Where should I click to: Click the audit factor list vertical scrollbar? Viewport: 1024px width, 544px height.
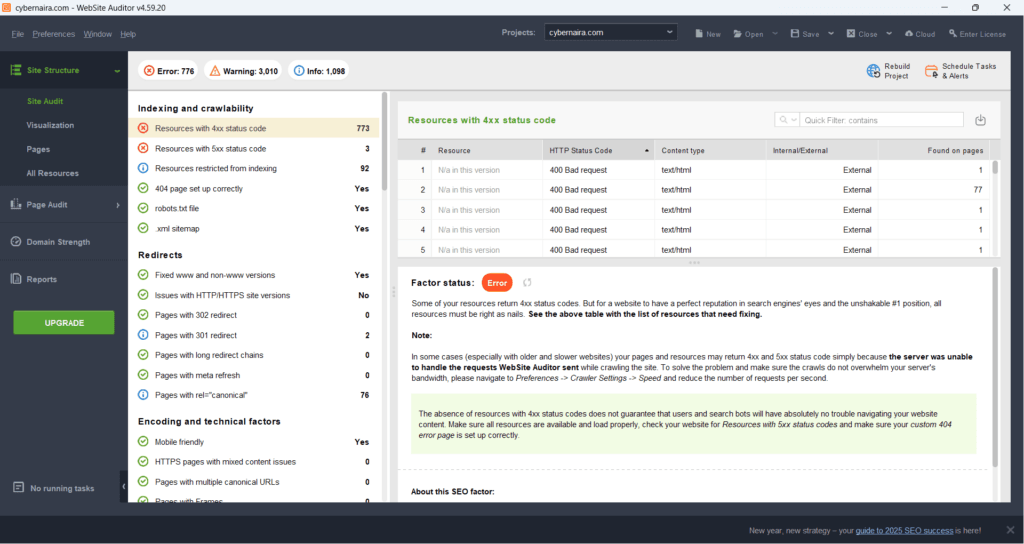click(385, 141)
